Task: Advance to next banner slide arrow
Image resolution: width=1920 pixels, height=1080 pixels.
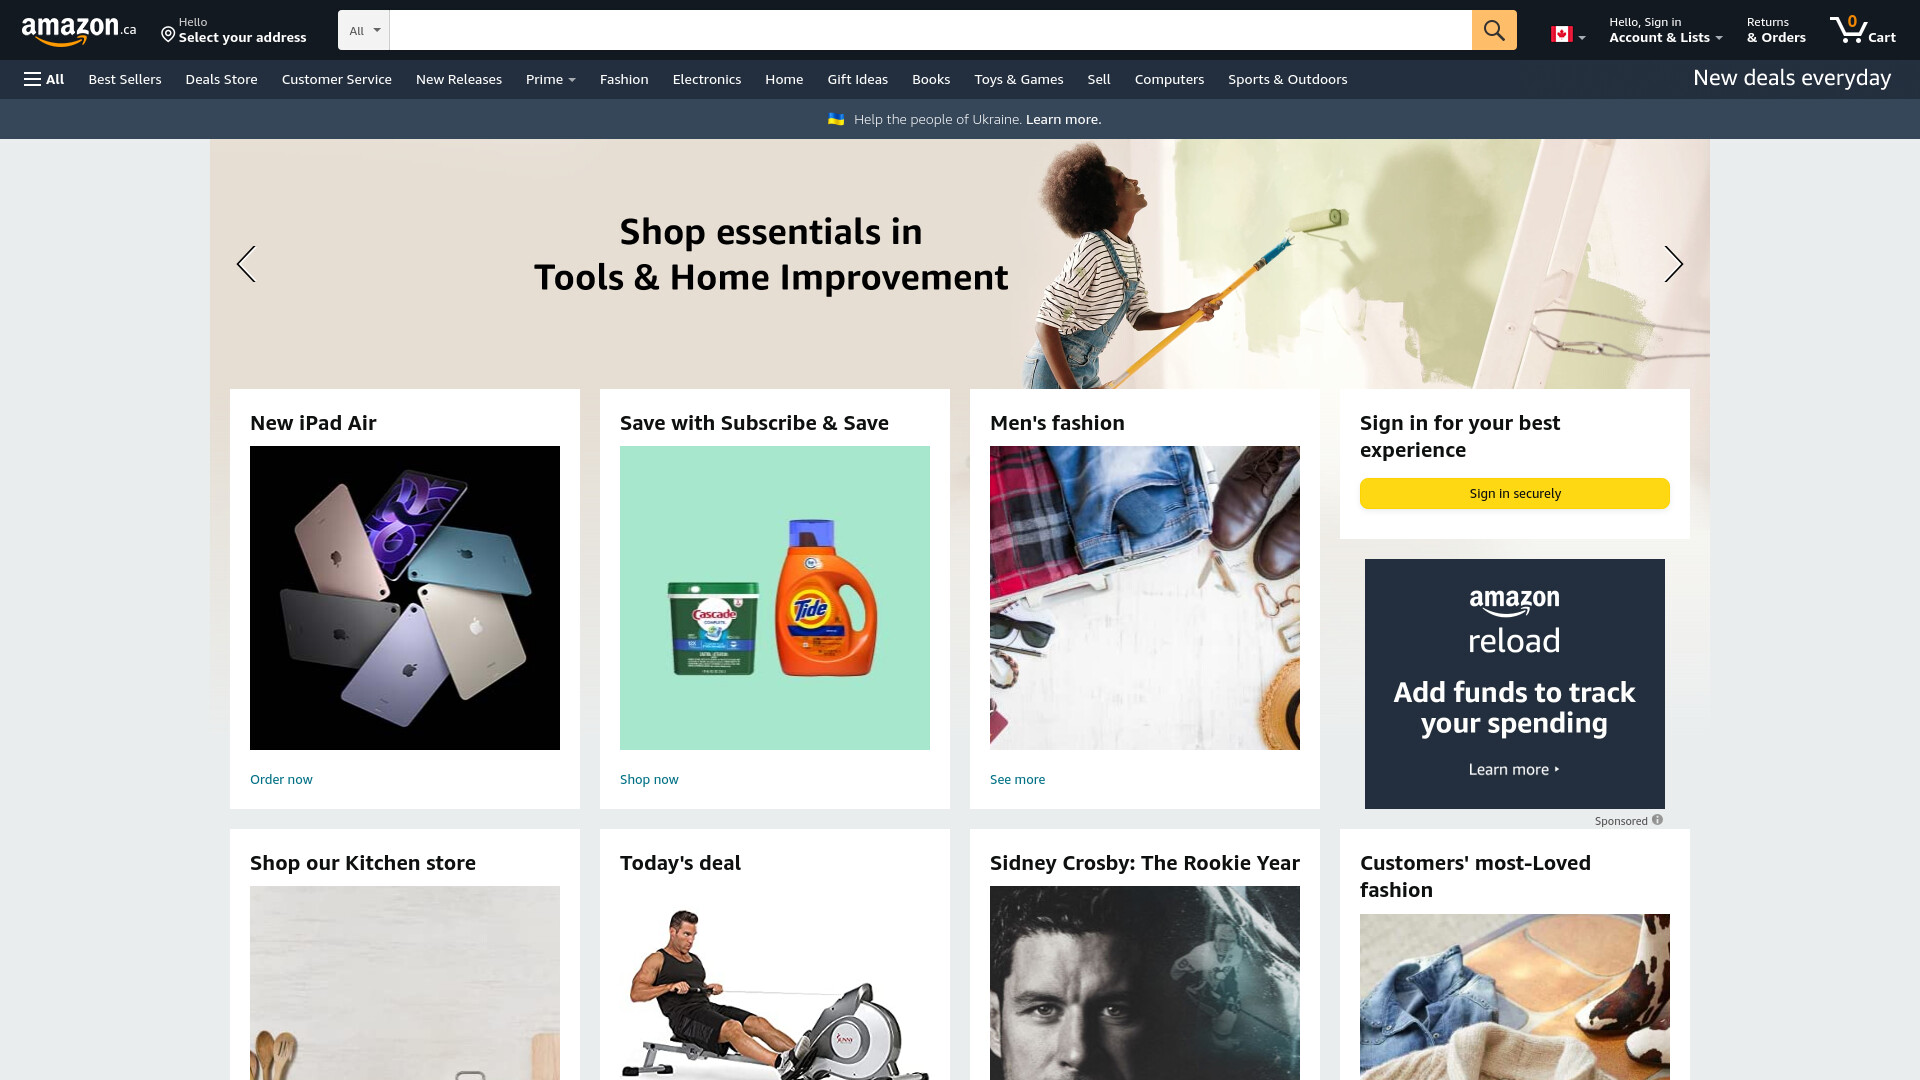Action: tap(1674, 264)
